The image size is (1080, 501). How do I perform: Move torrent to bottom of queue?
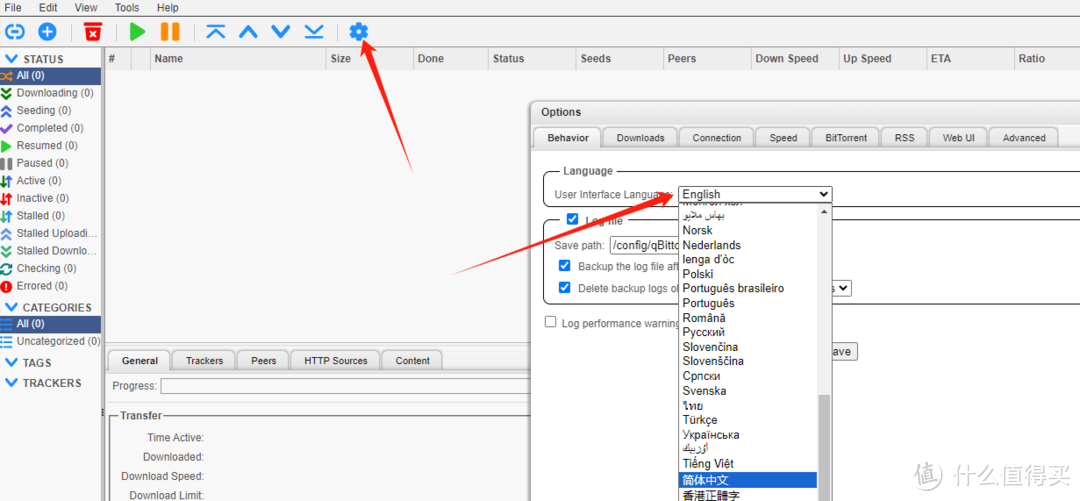point(314,32)
